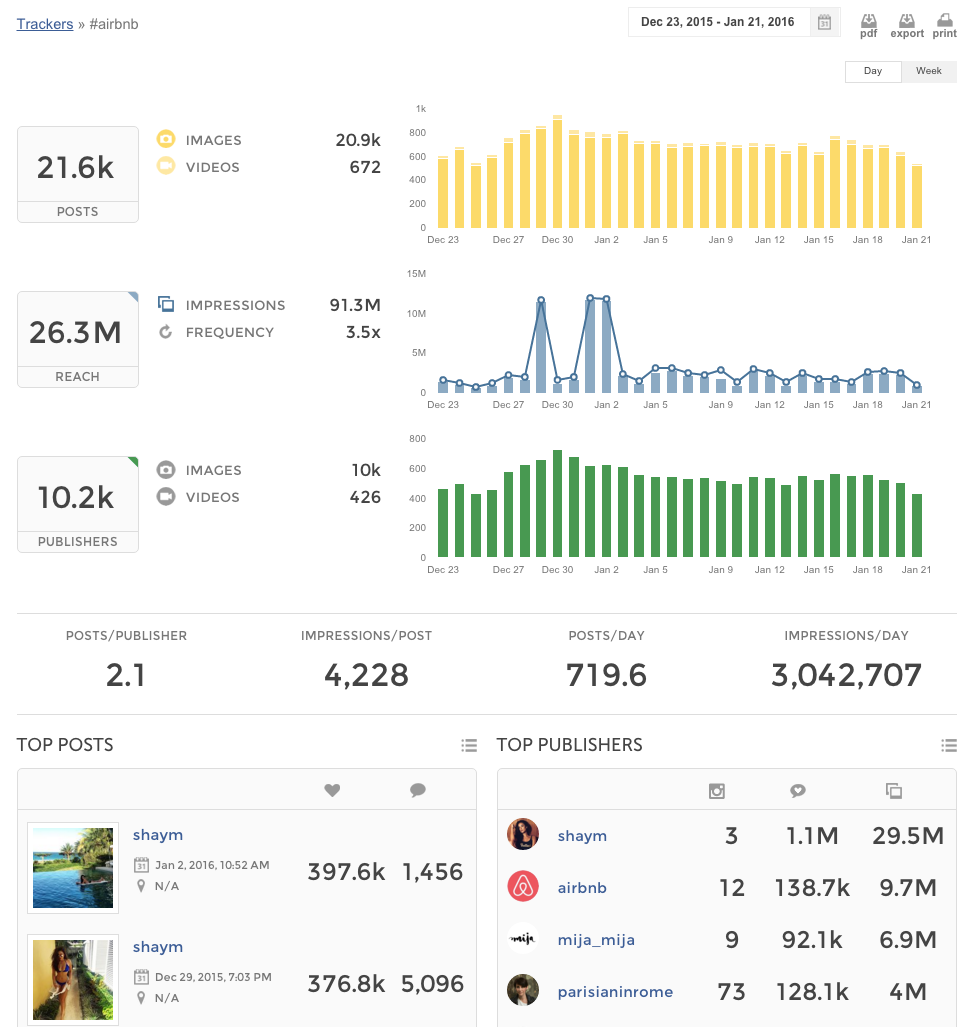This screenshot has height=1027, width=972.
Task: Click shaym's 29.5M impressions value
Action: click(908, 836)
